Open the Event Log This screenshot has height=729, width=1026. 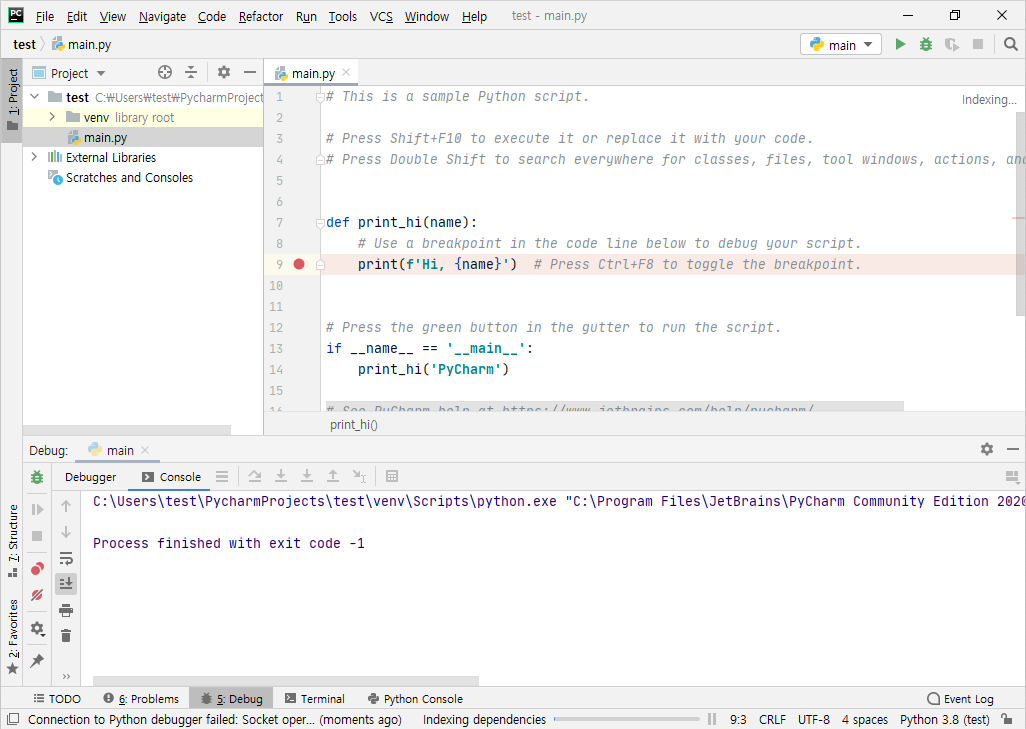click(x=960, y=698)
